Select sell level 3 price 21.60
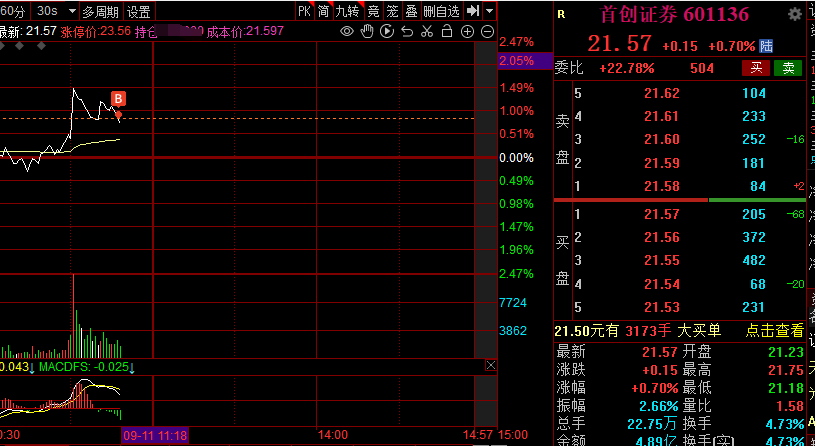Image resolution: width=815 pixels, height=446 pixels. [662, 139]
